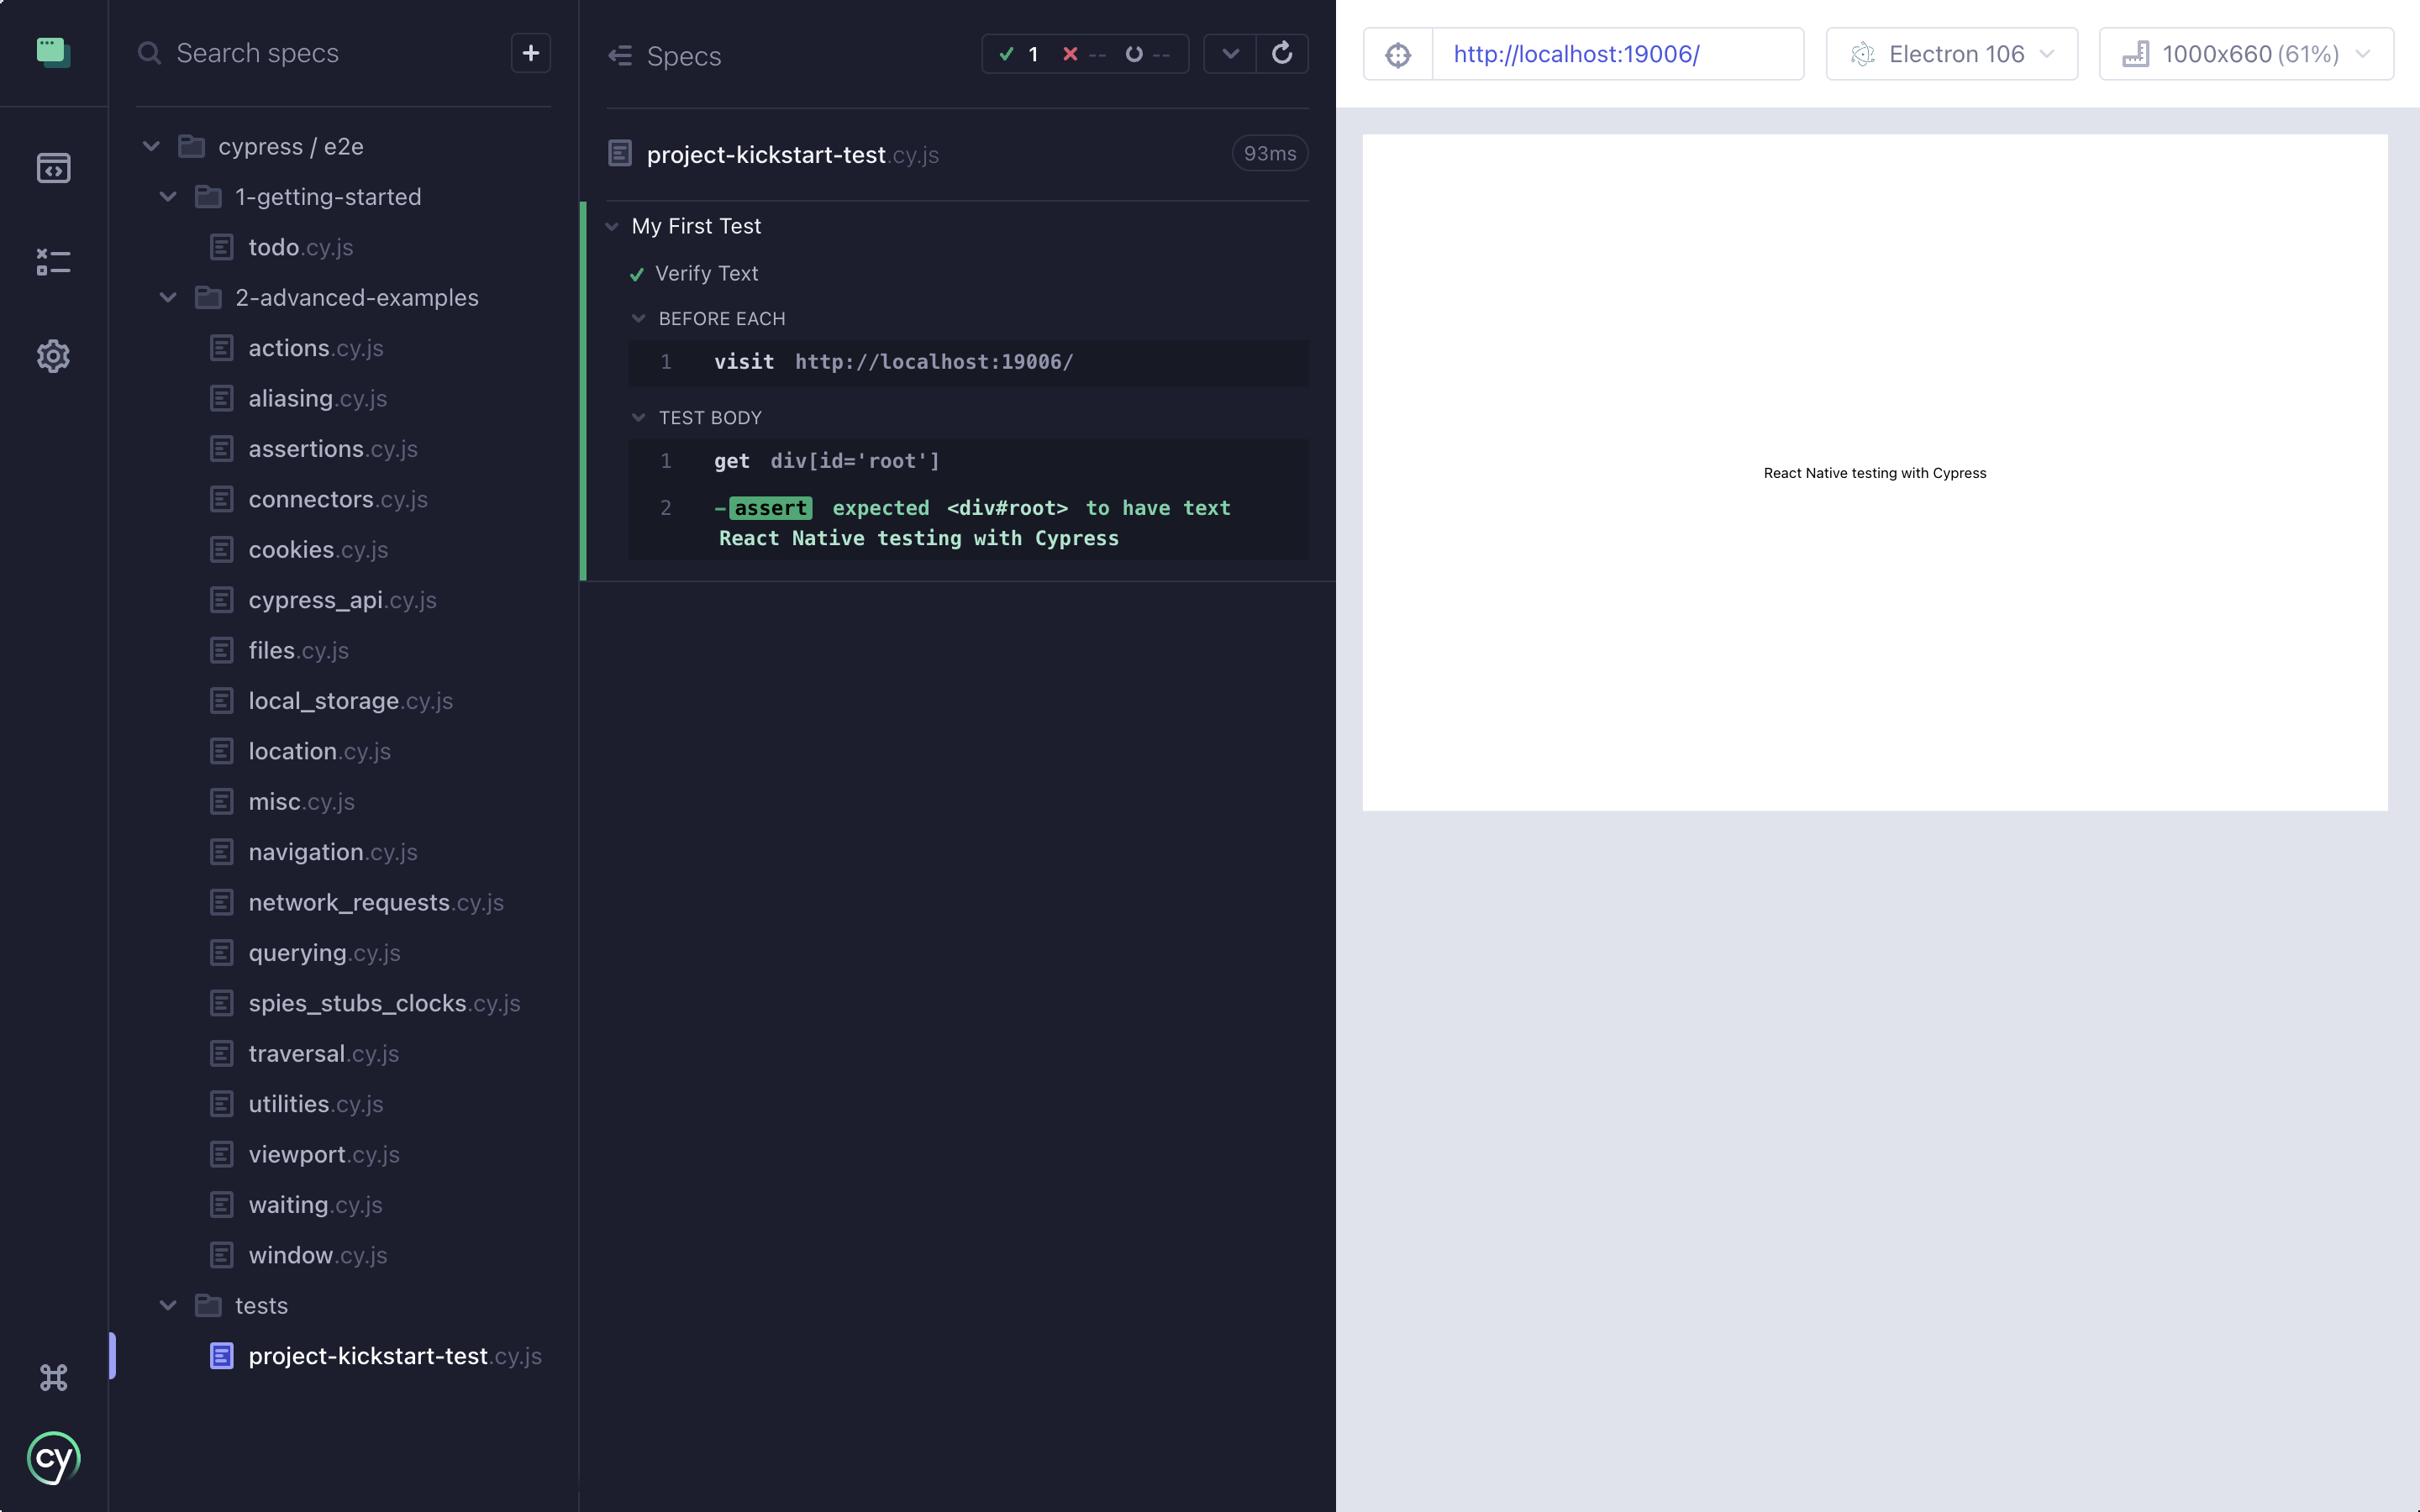Open the Electron 106 browser dropdown
The height and width of the screenshot is (1512, 2420).
pyautogui.click(x=1951, y=54)
